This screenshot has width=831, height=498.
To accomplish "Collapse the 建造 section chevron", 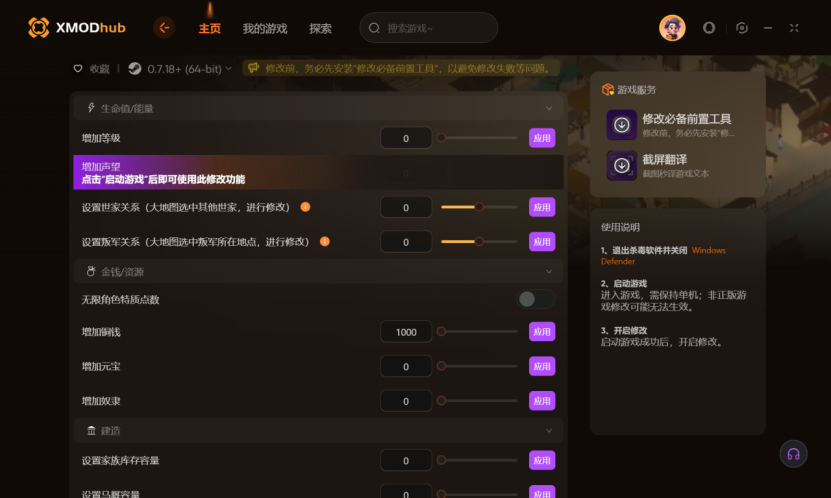I will (x=549, y=431).
